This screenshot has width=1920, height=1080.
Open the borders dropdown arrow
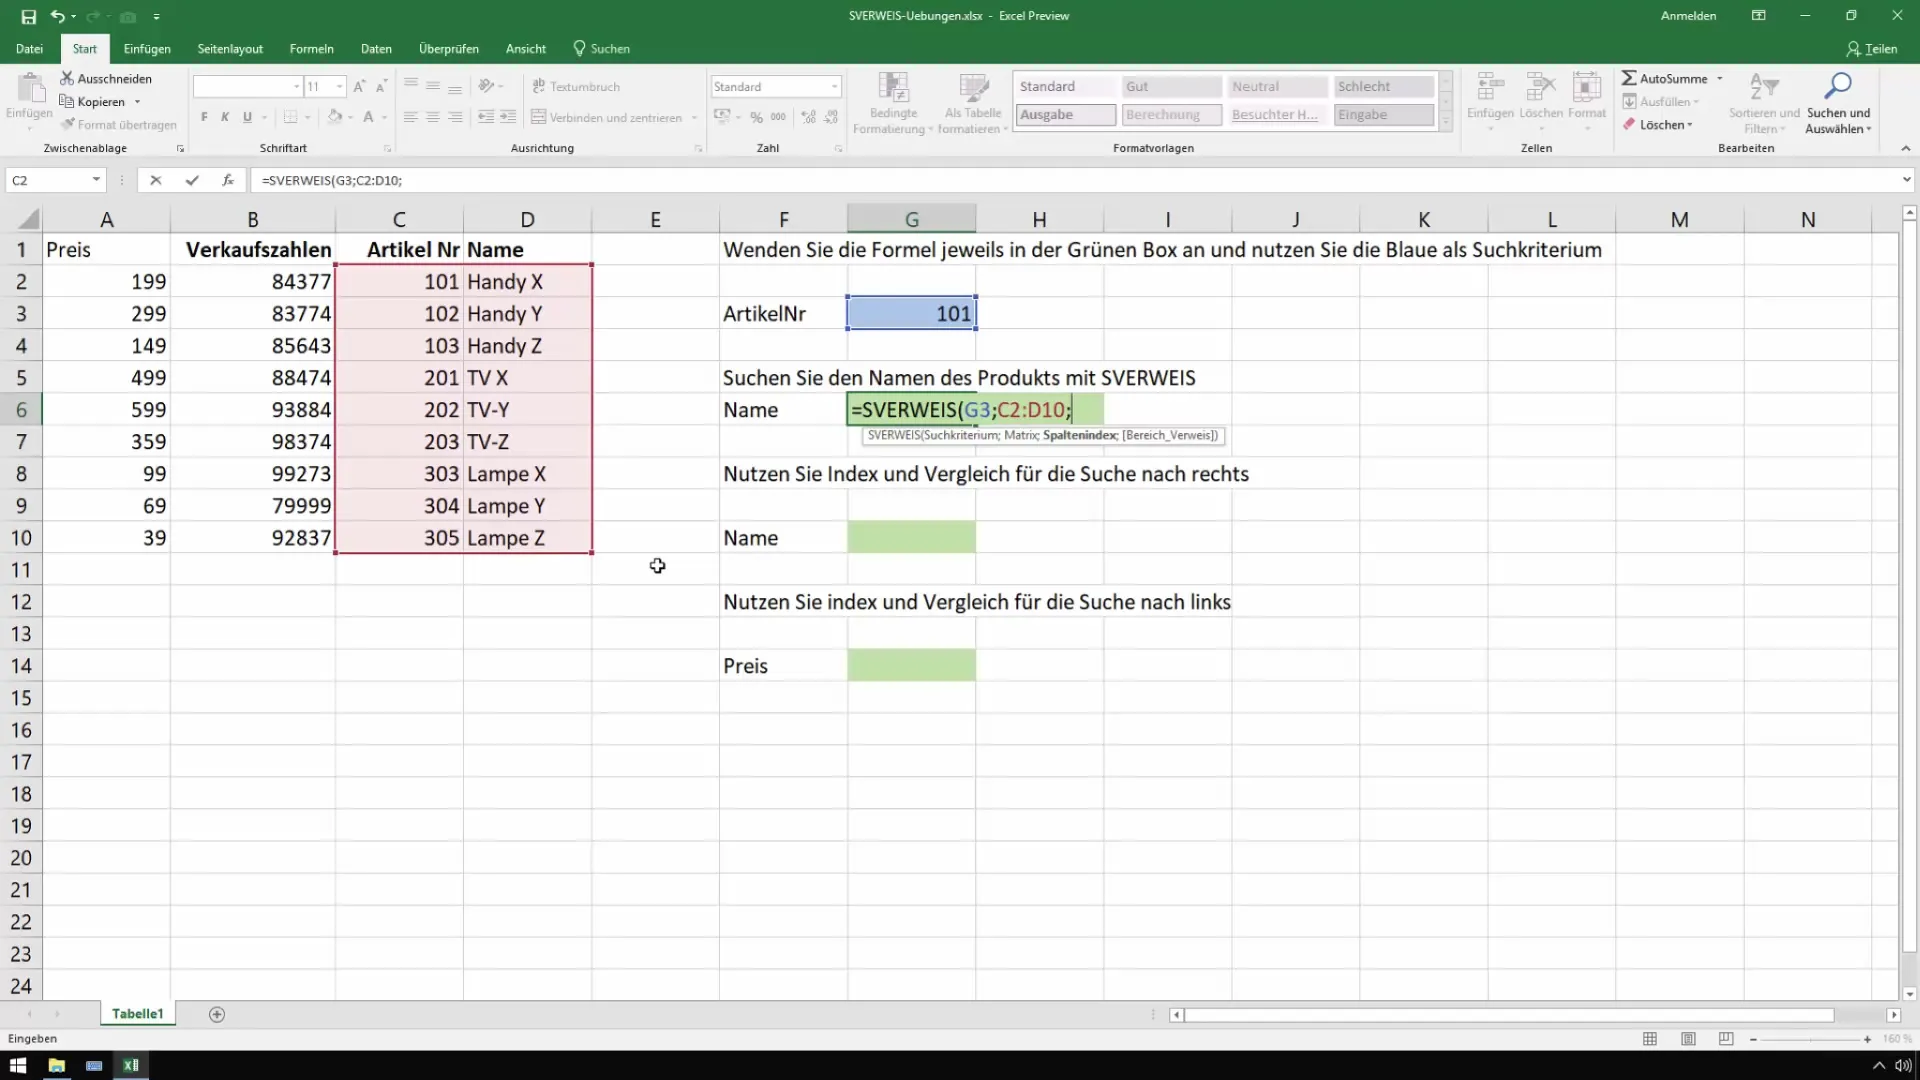[307, 117]
